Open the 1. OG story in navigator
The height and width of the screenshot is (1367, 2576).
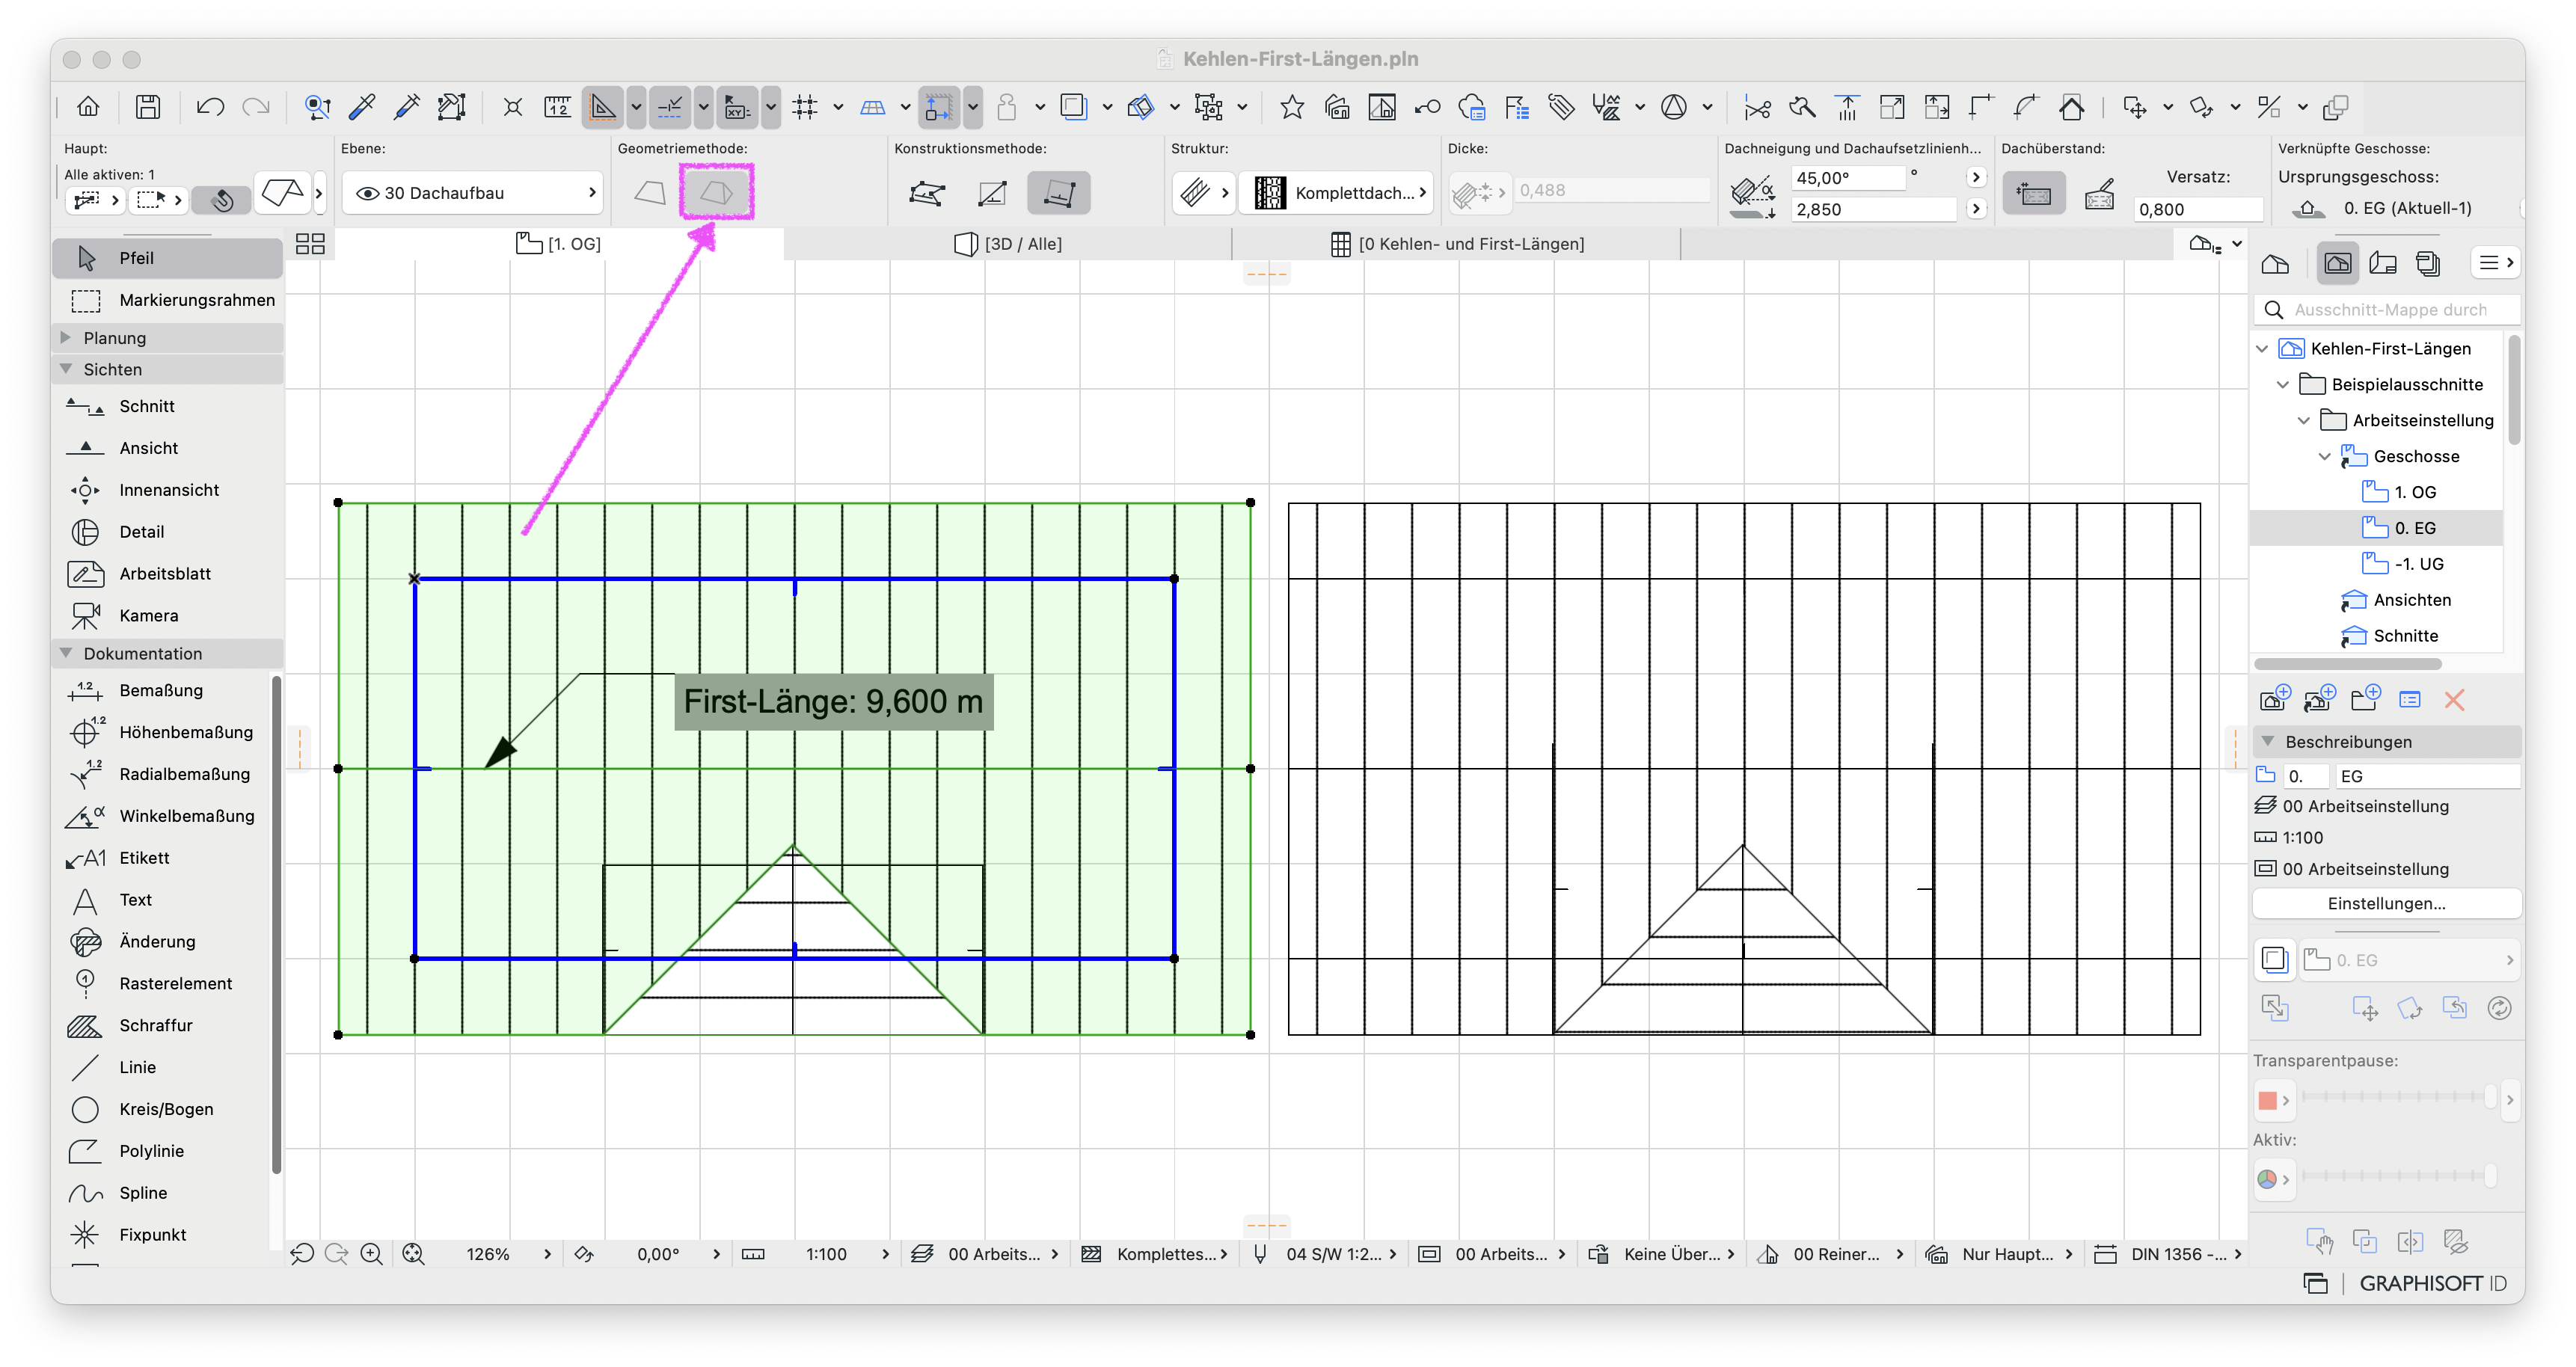pos(2414,492)
